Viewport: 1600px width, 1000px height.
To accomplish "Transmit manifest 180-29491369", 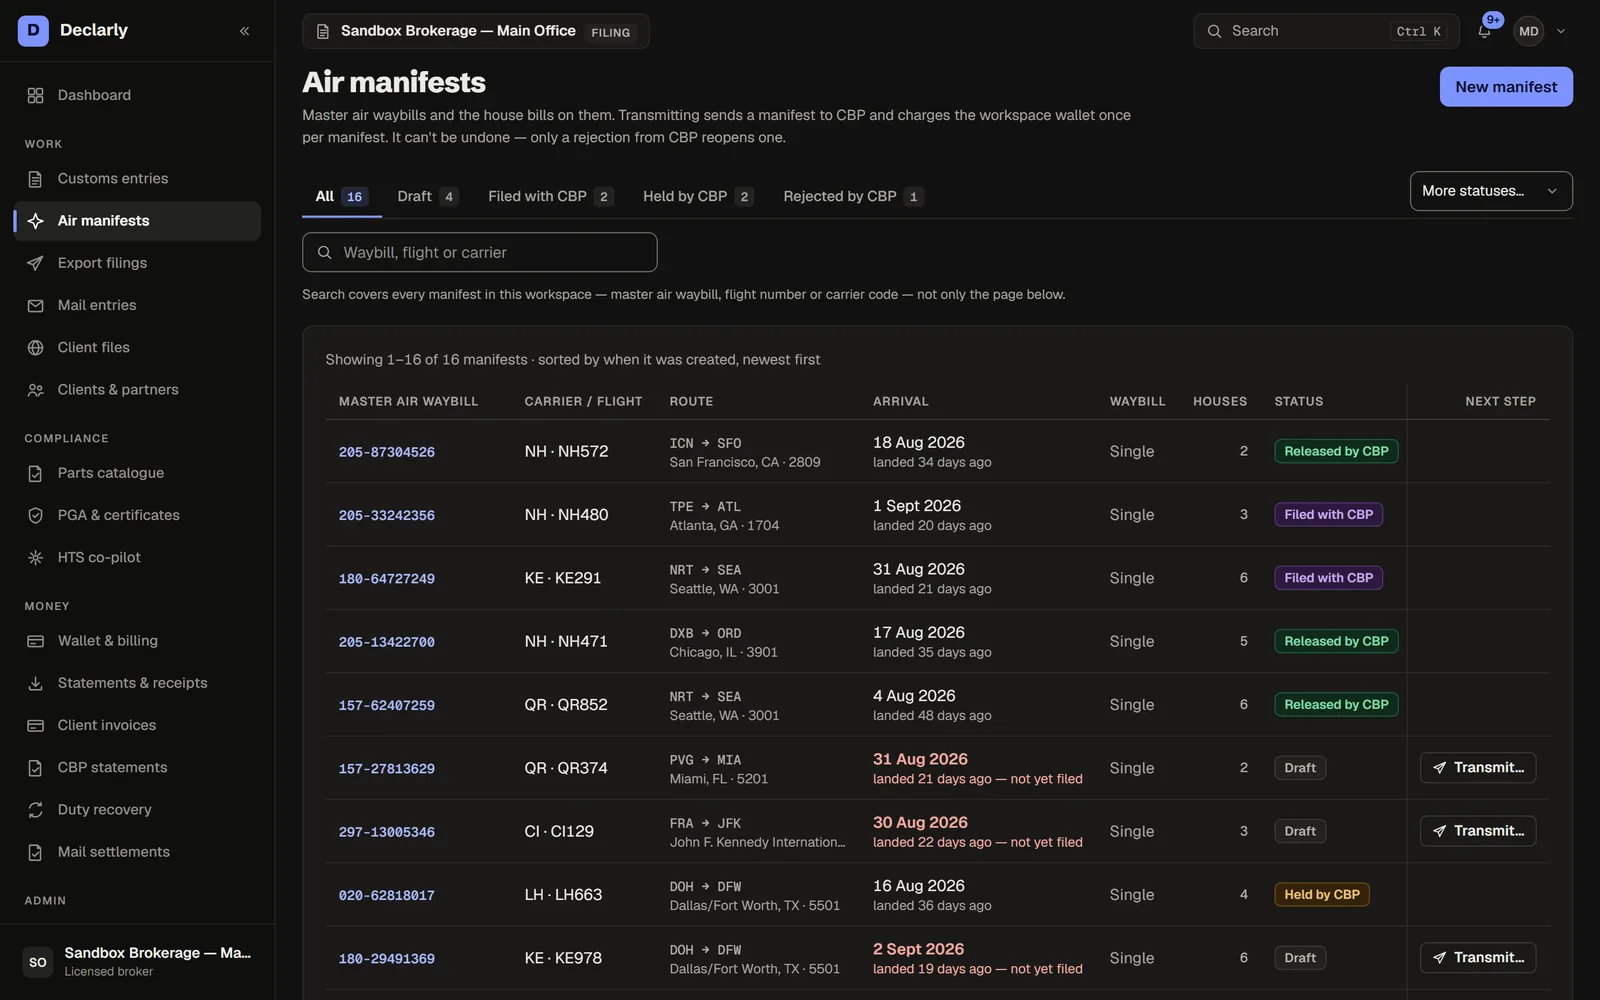I will [x=1478, y=958].
